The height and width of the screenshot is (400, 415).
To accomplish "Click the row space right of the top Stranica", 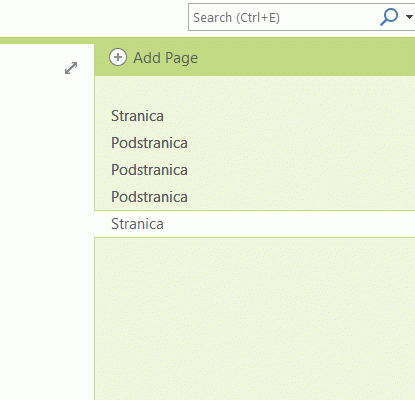I will (289, 116).
